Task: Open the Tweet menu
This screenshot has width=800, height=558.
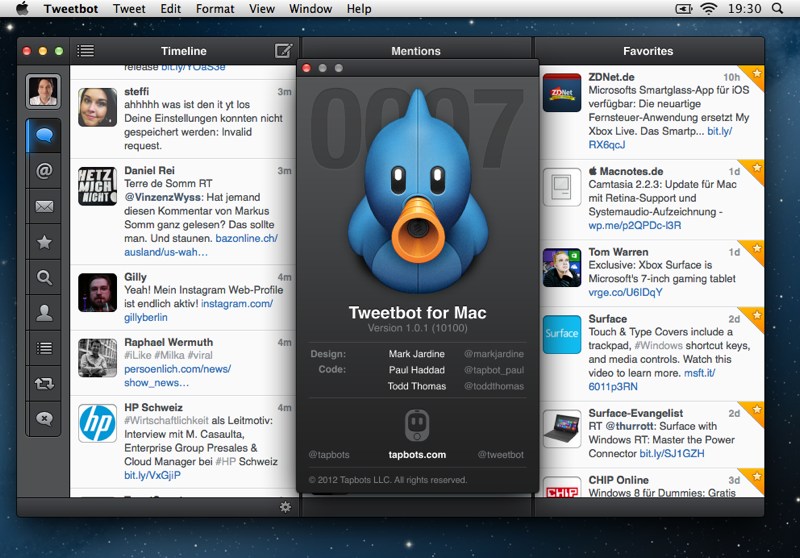Action: pos(129,9)
